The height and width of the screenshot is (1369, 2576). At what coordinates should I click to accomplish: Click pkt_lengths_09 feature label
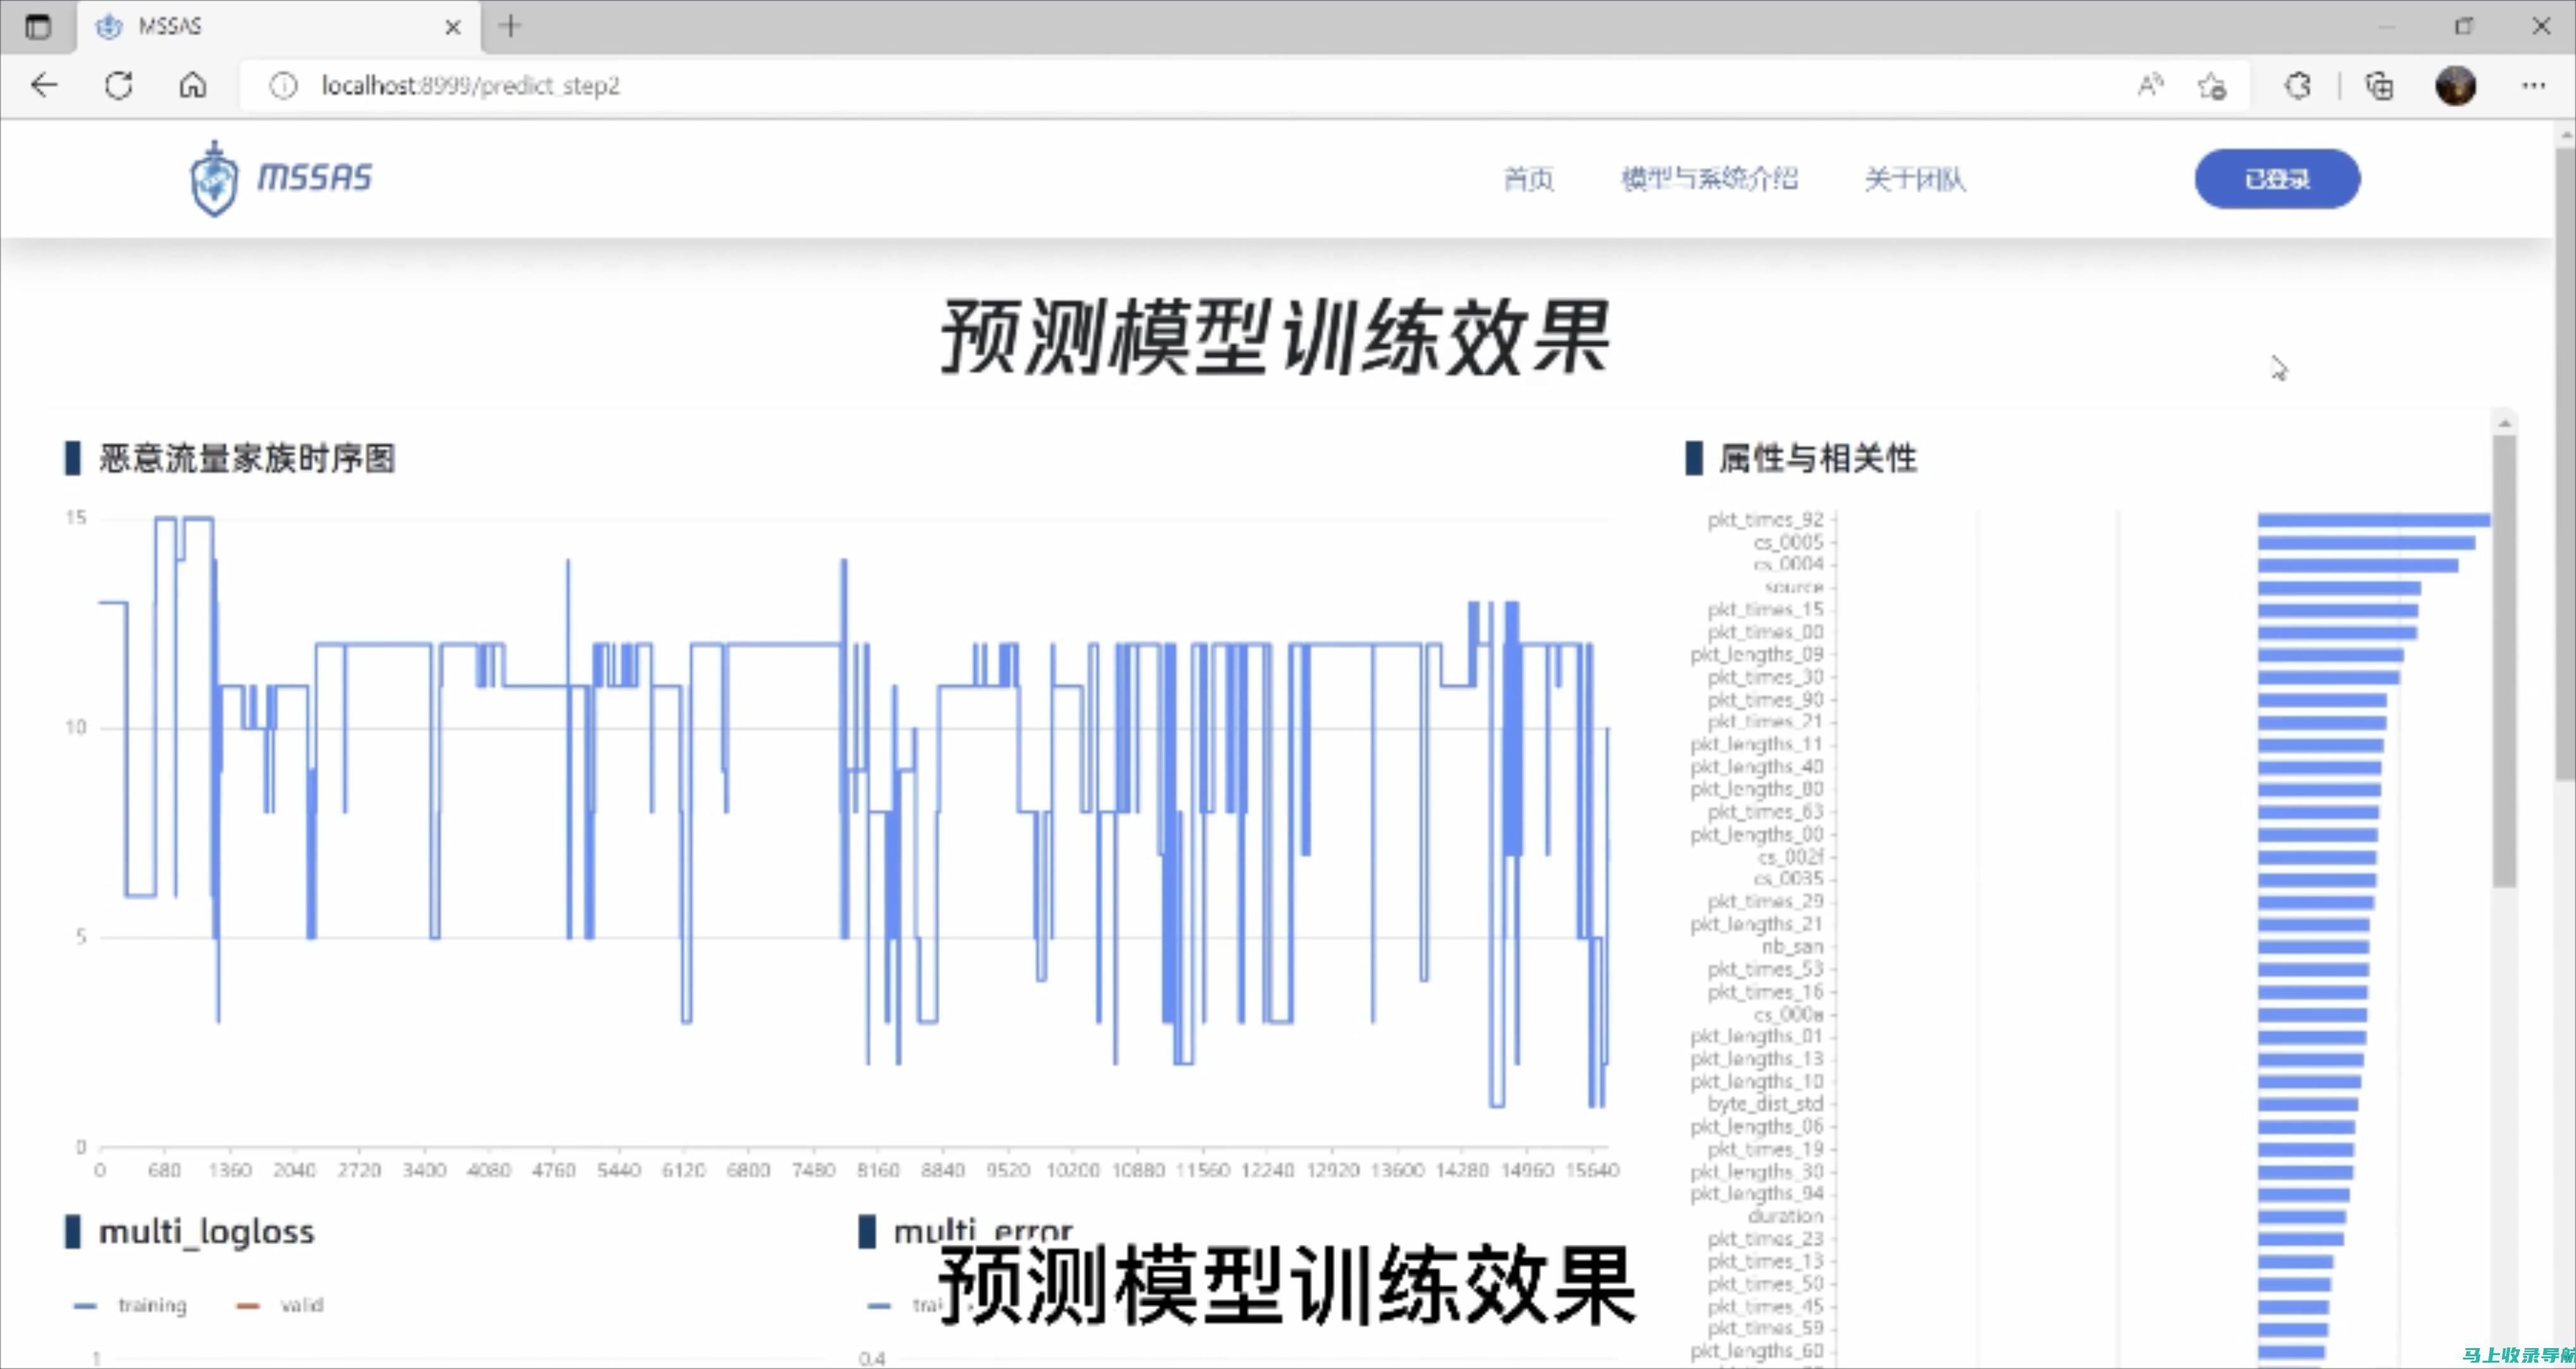pyautogui.click(x=1757, y=654)
